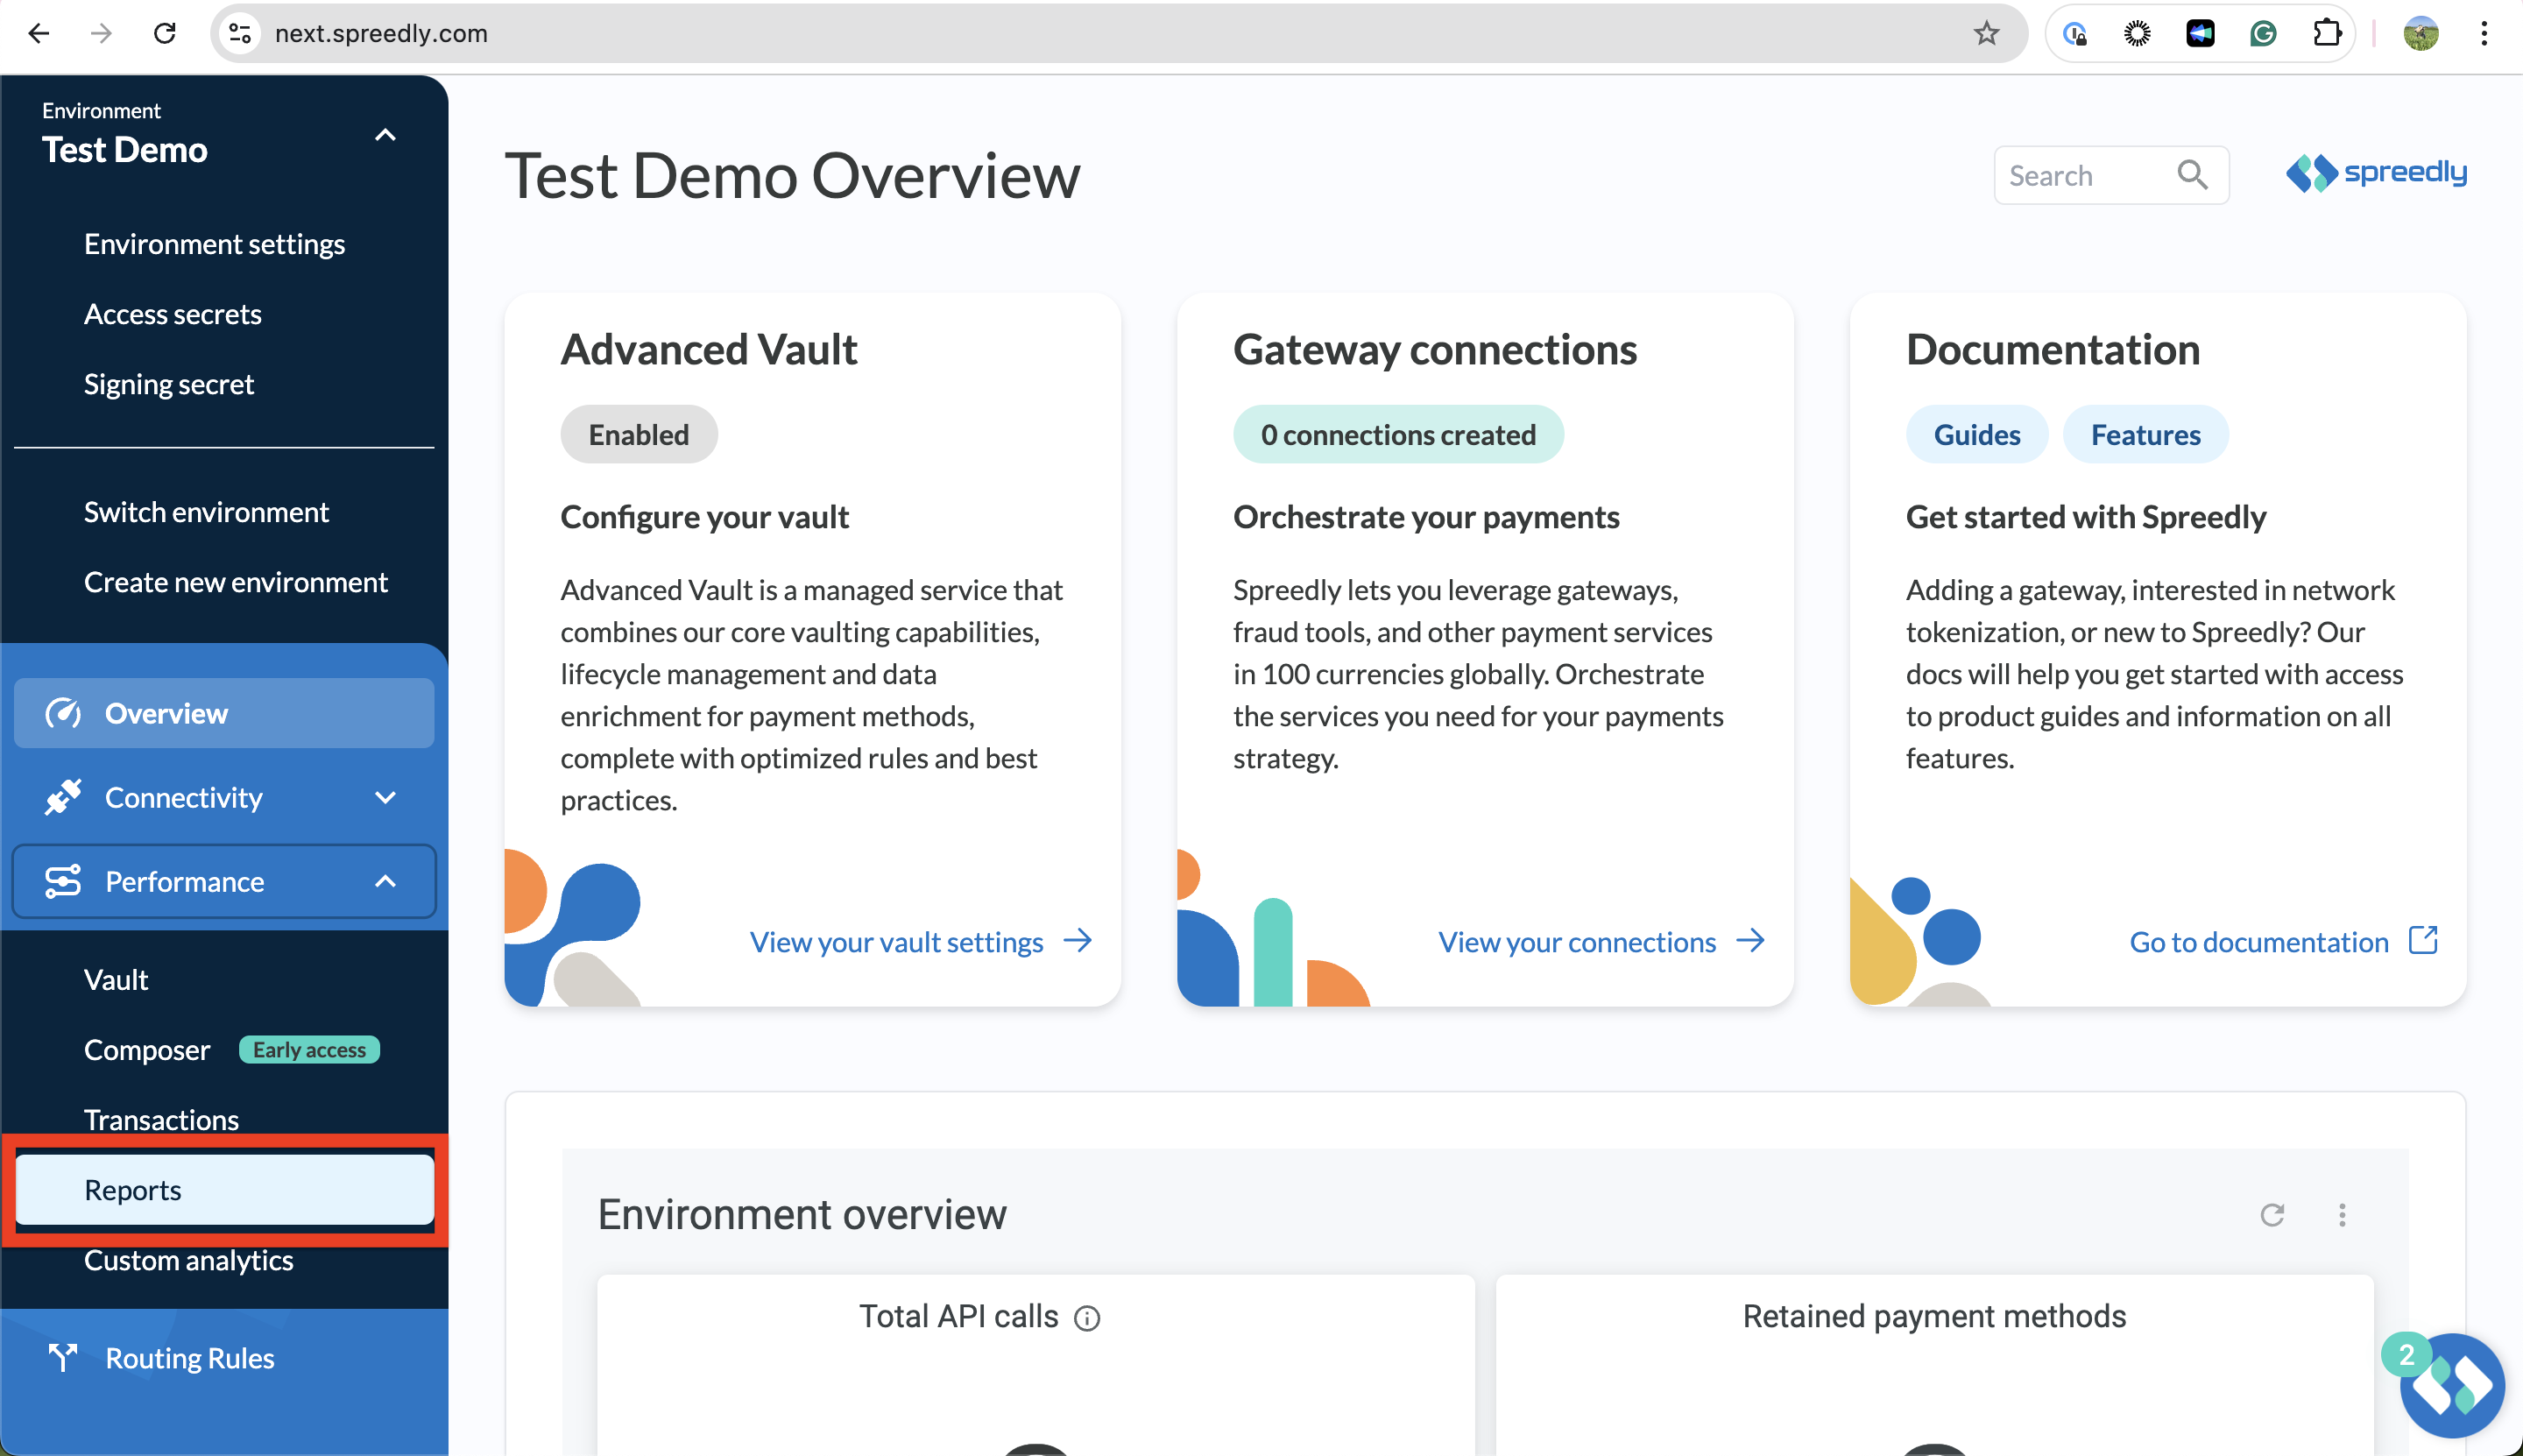Click the password manager extension icon

click(x=2075, y=33)
